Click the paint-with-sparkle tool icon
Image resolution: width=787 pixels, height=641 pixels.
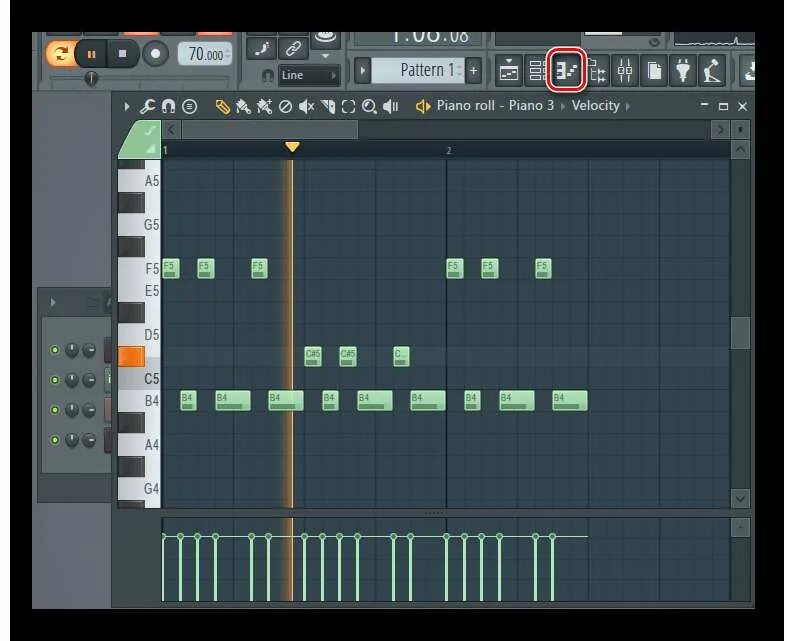pyautogui.click(x=264, y=106)
